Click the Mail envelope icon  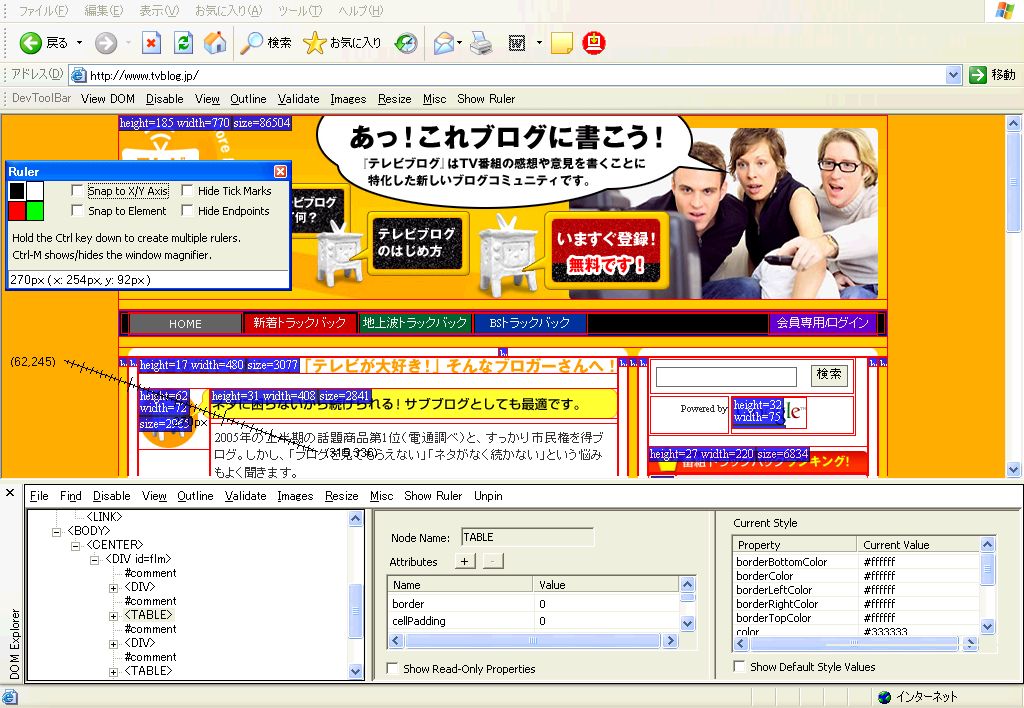click(x=443, y=43)
